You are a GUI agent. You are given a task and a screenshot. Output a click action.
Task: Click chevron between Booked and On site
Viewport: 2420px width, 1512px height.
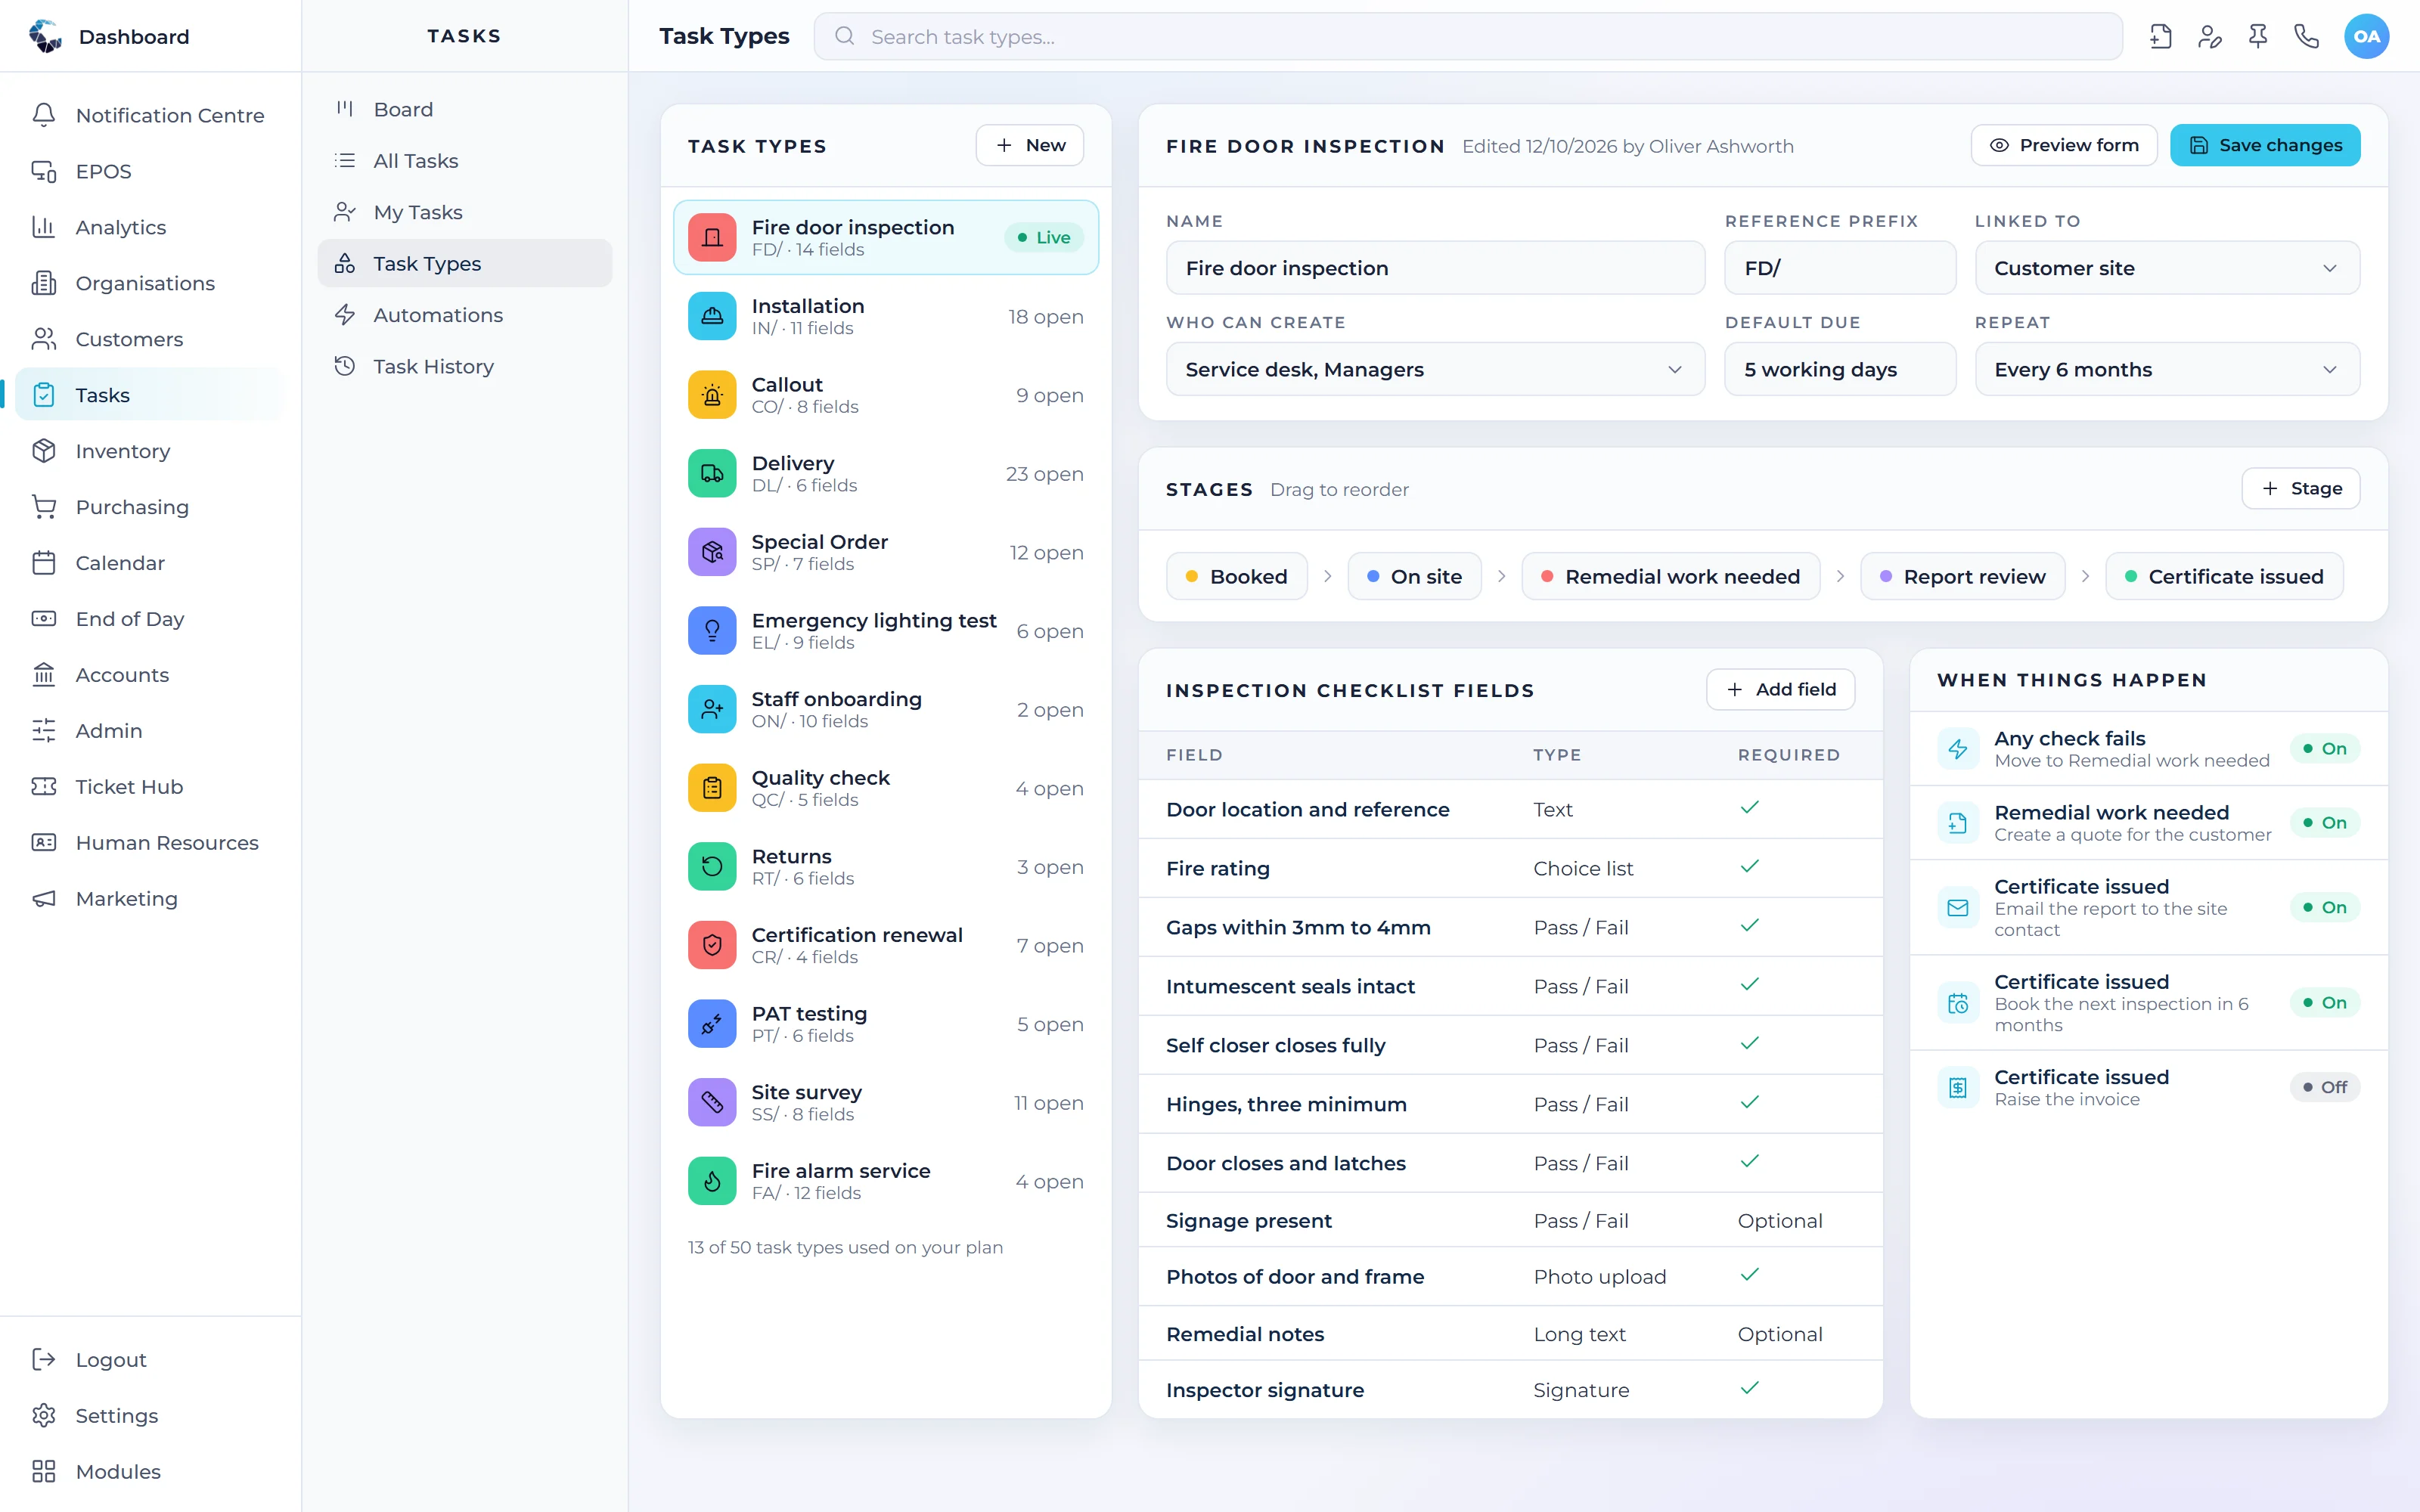click(x=1327, y=576)
